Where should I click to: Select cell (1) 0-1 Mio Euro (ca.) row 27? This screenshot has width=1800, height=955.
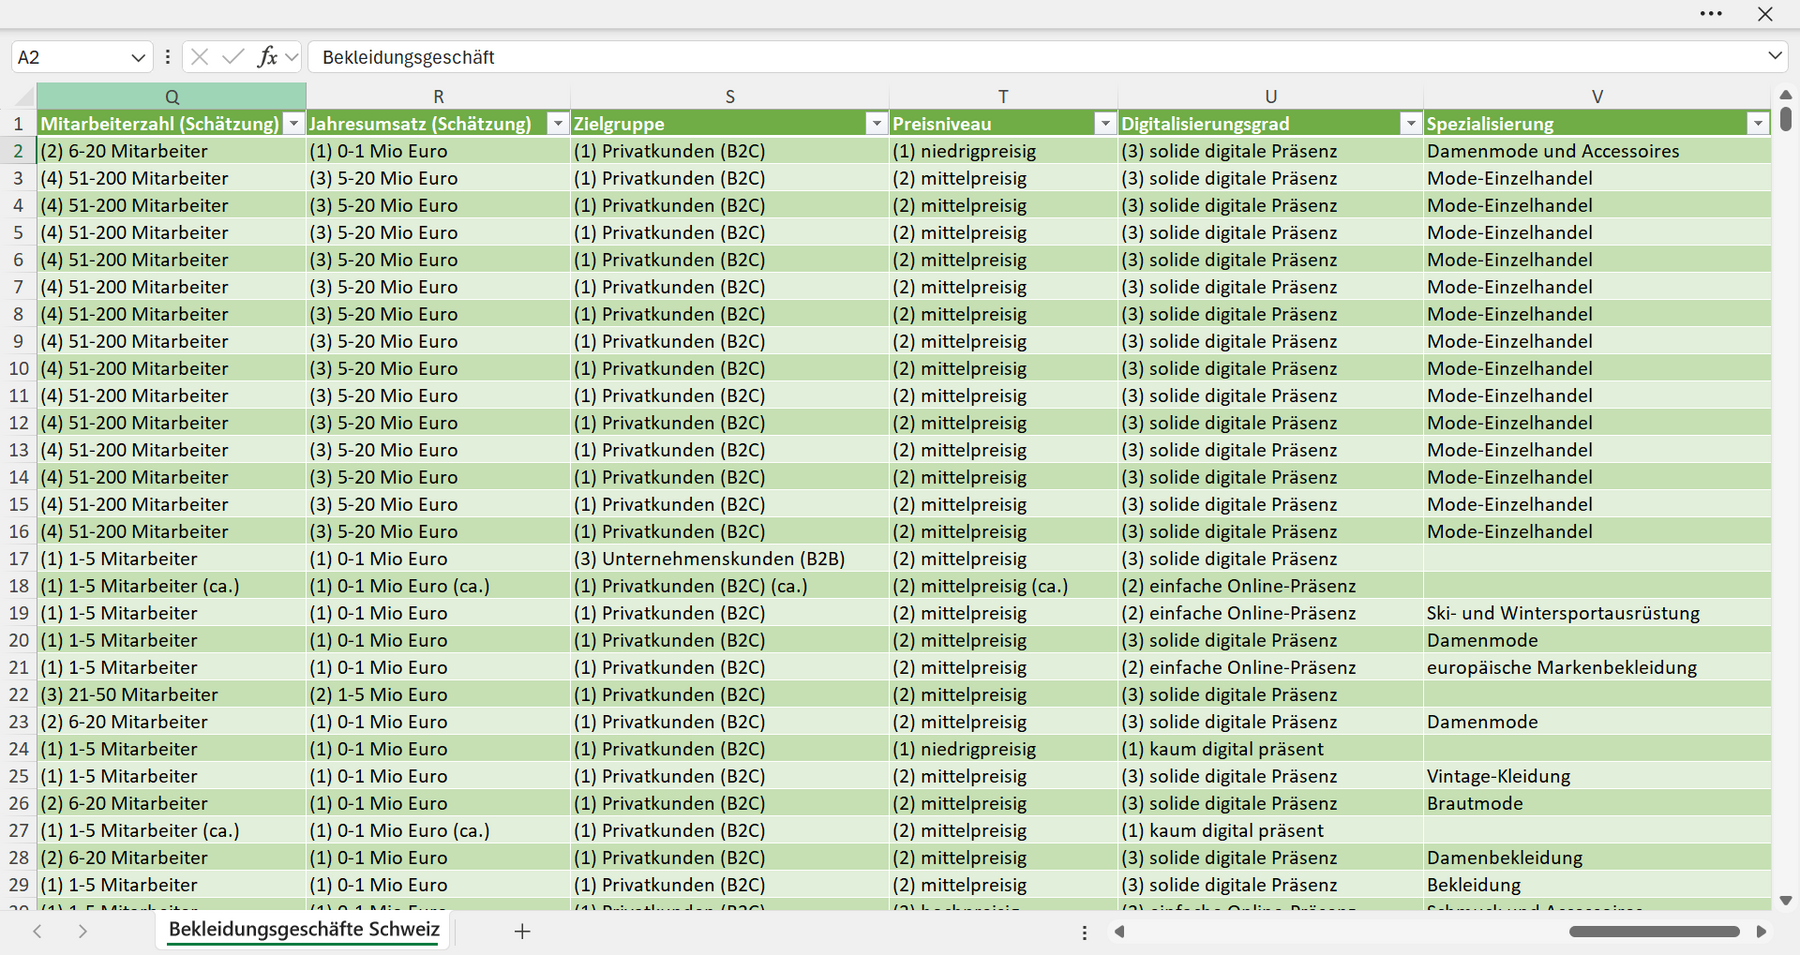438,830
